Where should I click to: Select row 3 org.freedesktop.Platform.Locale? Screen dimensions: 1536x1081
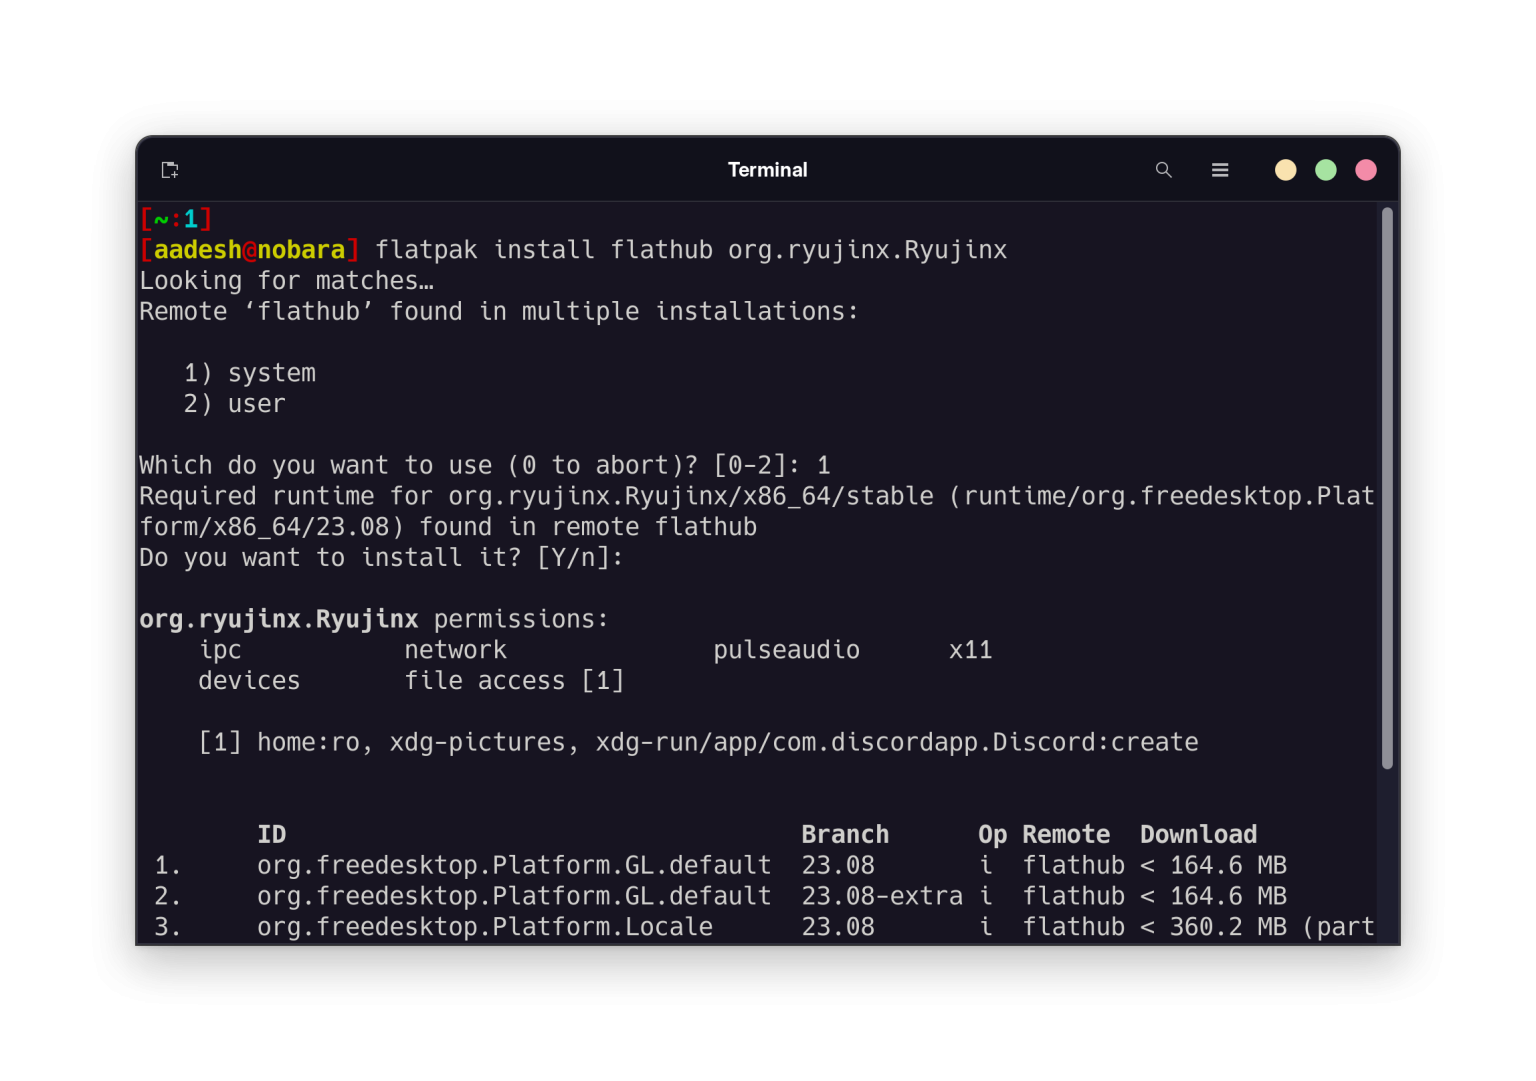tap(485, 927)
